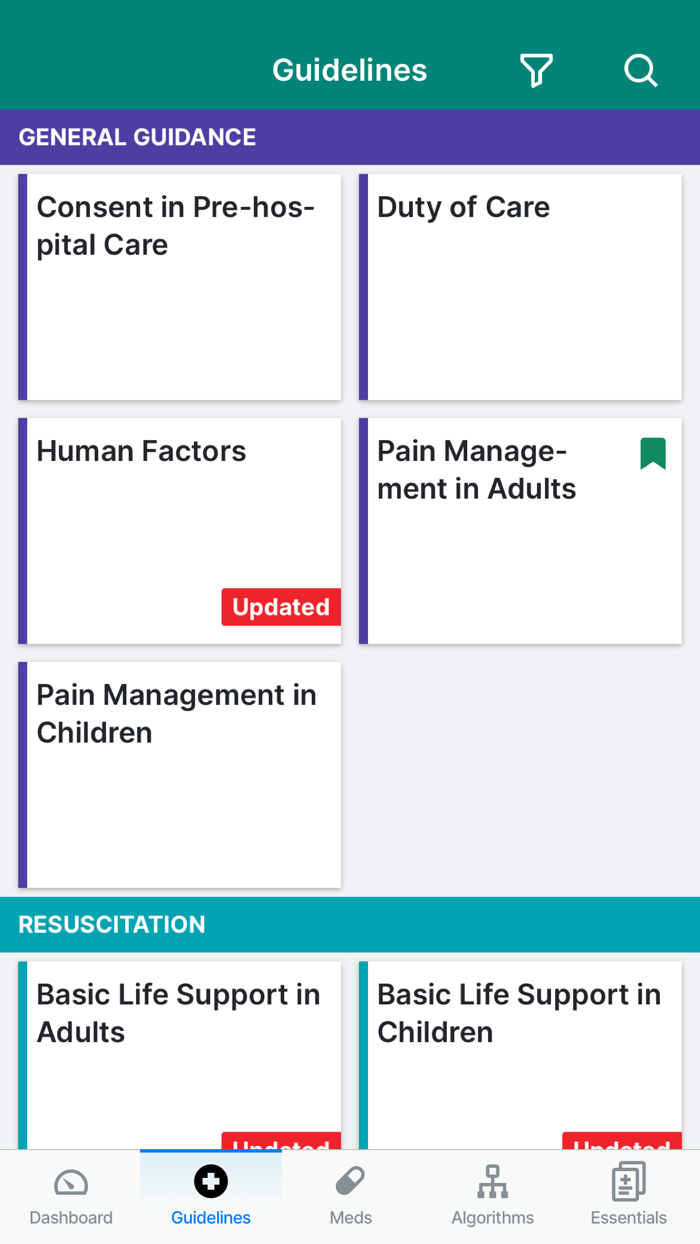Switch to the Algorithms tab label

point(492,1218)
